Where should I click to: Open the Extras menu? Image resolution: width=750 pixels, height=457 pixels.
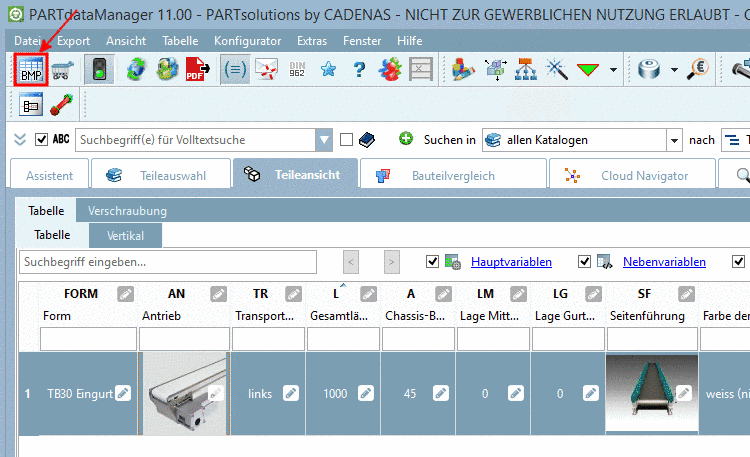point(312,41)
